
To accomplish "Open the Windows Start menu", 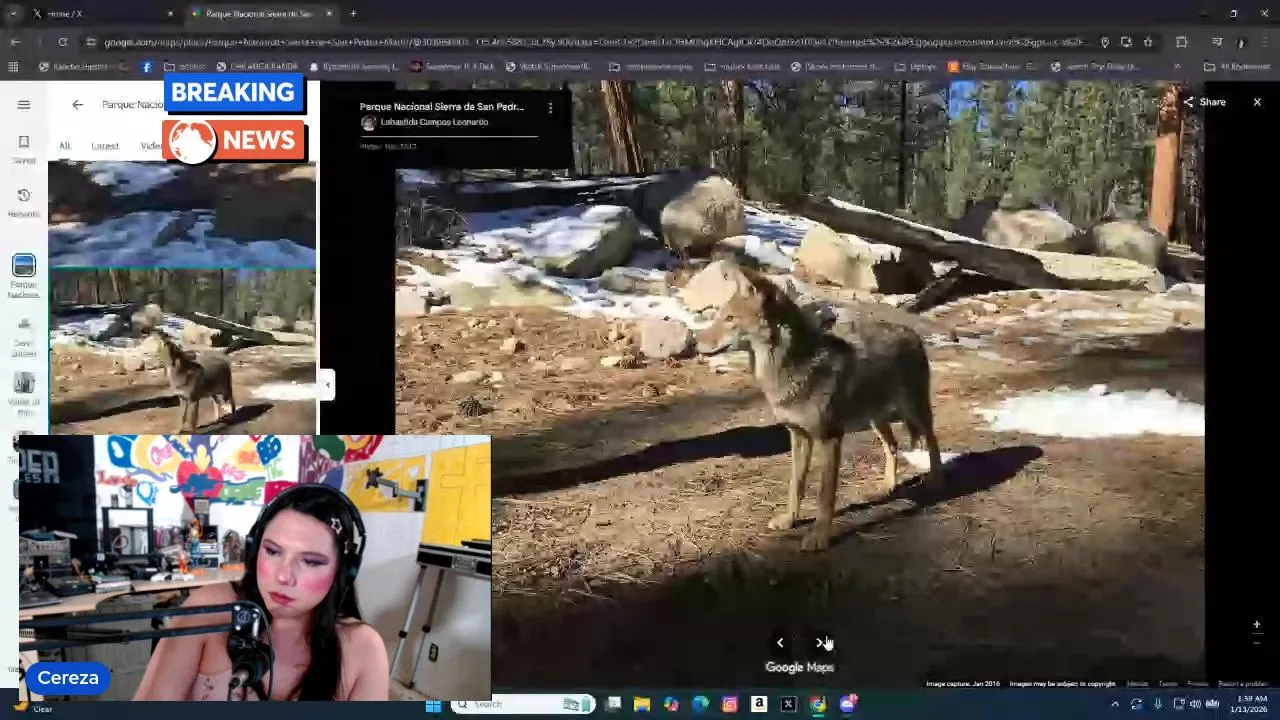I will (433, 705).
